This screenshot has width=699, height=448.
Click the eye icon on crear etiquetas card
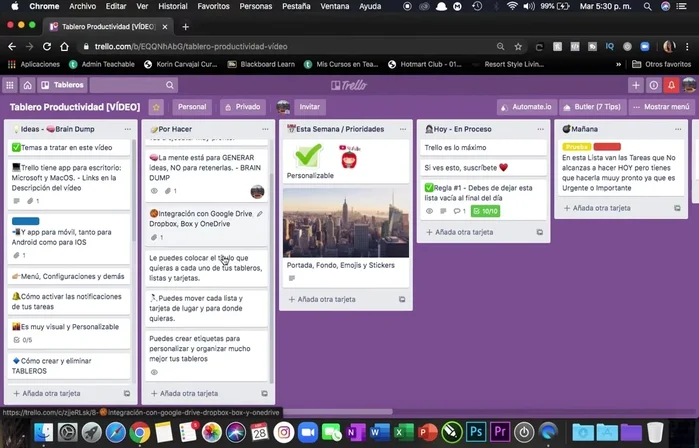pos(154,373)
